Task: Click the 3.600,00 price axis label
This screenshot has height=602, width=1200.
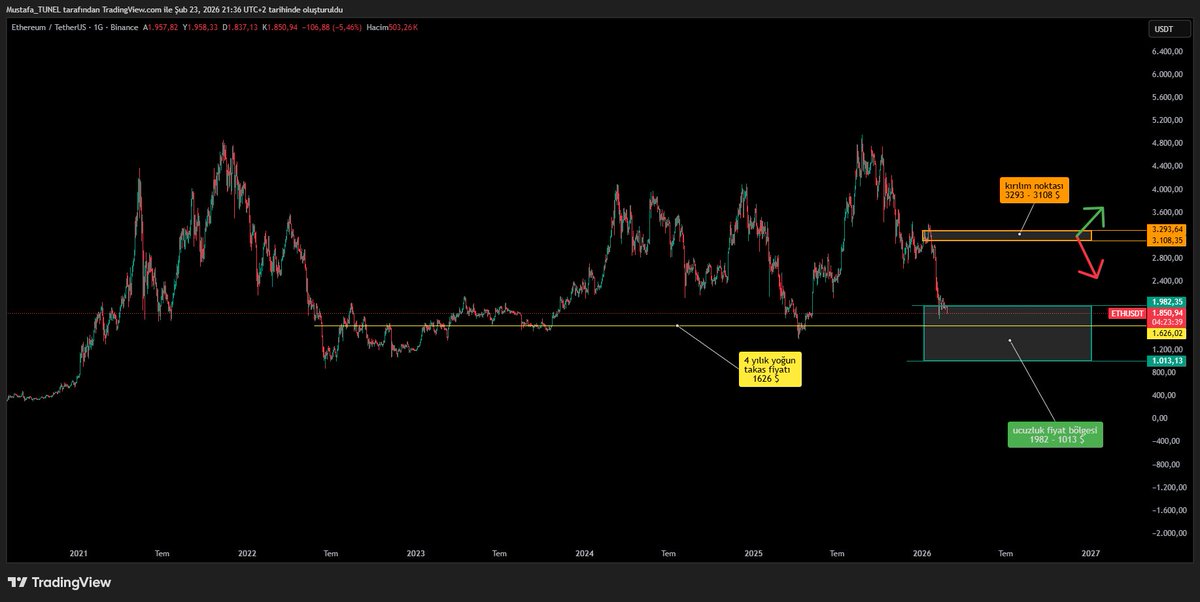Action: pos(1168,212)
